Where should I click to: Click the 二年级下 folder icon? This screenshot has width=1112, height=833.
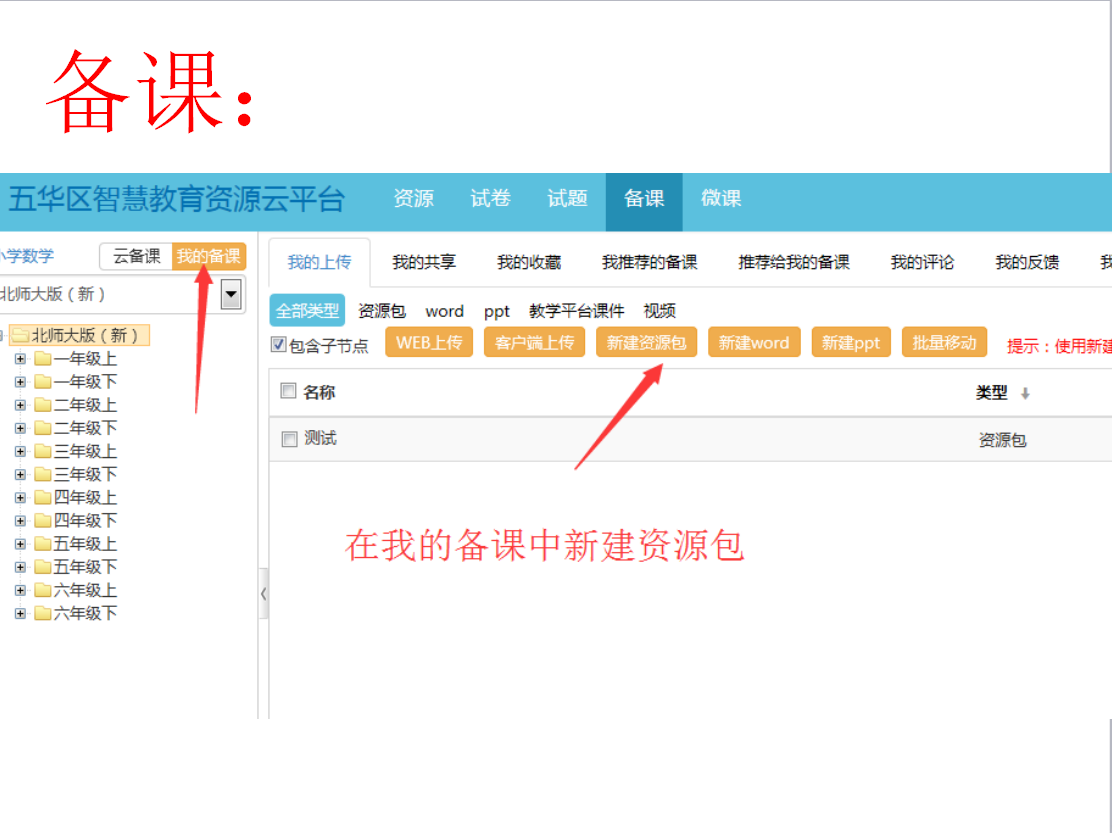coord(43,427)
